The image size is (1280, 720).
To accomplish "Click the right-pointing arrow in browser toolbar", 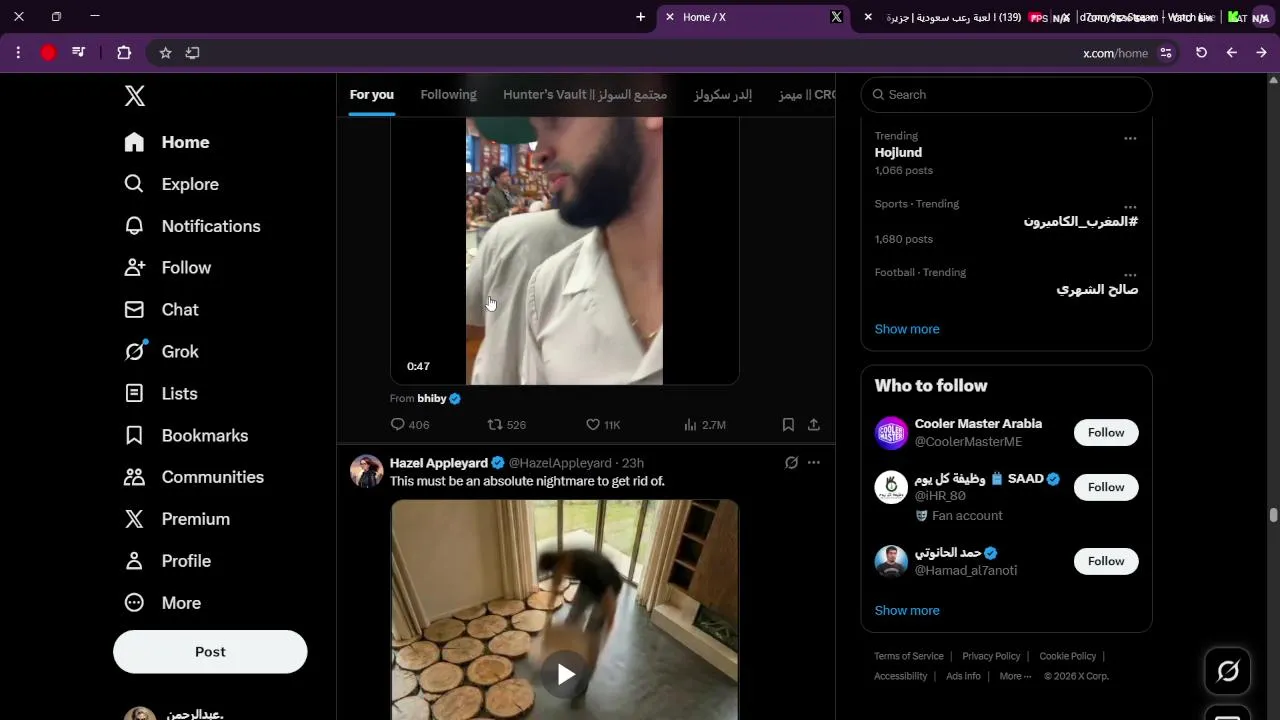I will [1261, 53].
